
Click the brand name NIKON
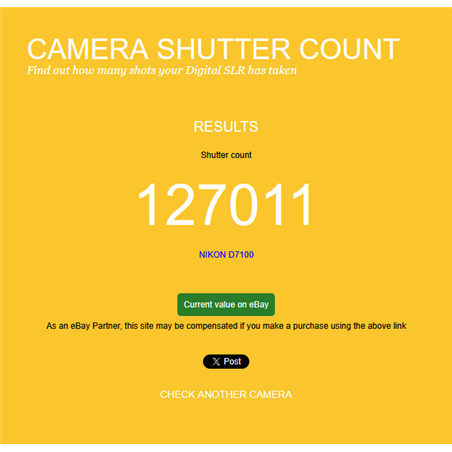pos(212,255)
